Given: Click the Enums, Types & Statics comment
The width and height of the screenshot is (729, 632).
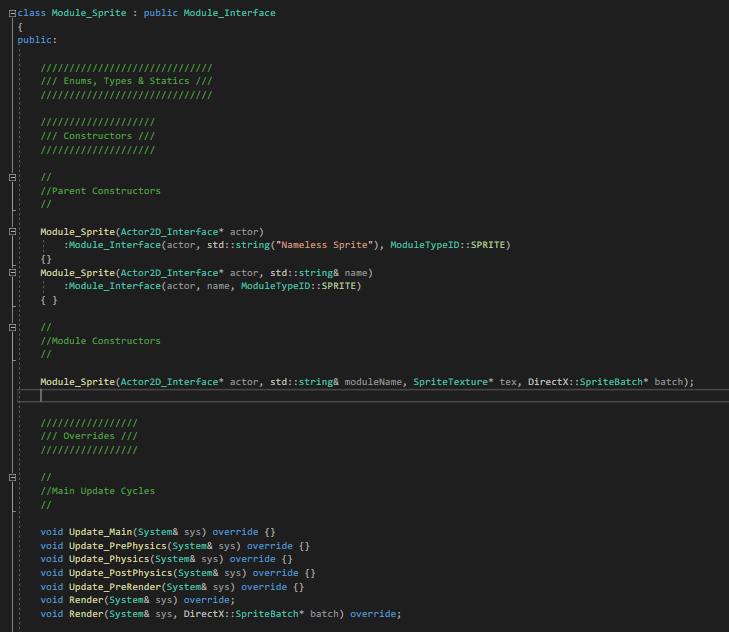Looking at the screenshot, I should [126, 81].
